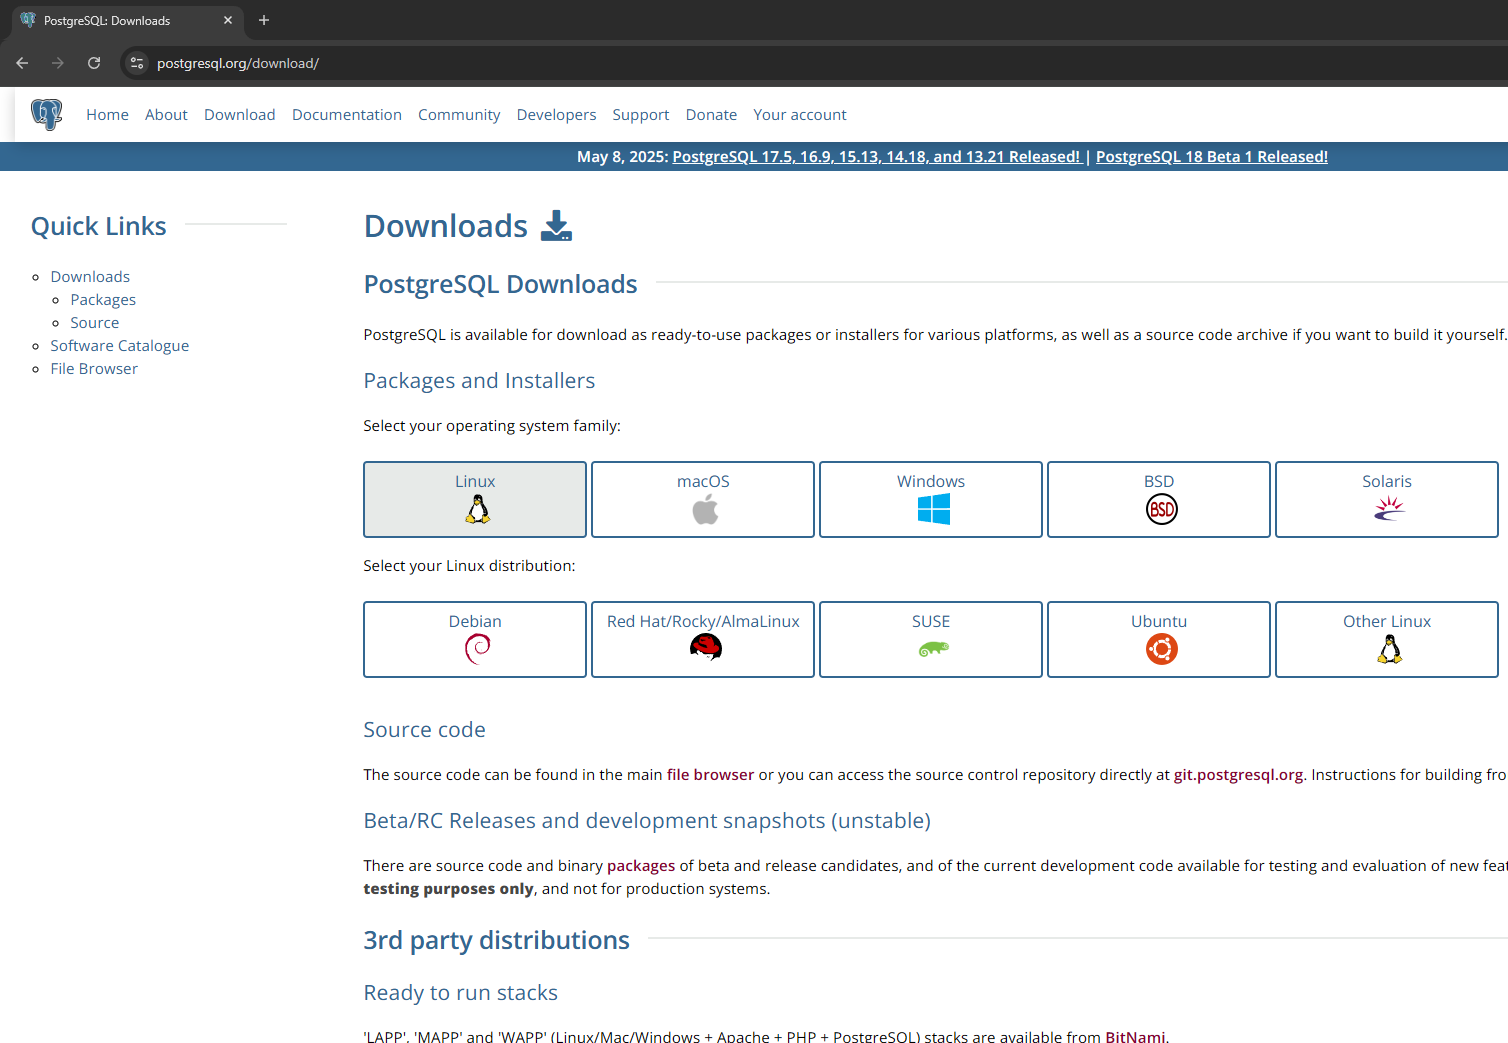Reload the page
The image size is (1508, 1043).
94,63
